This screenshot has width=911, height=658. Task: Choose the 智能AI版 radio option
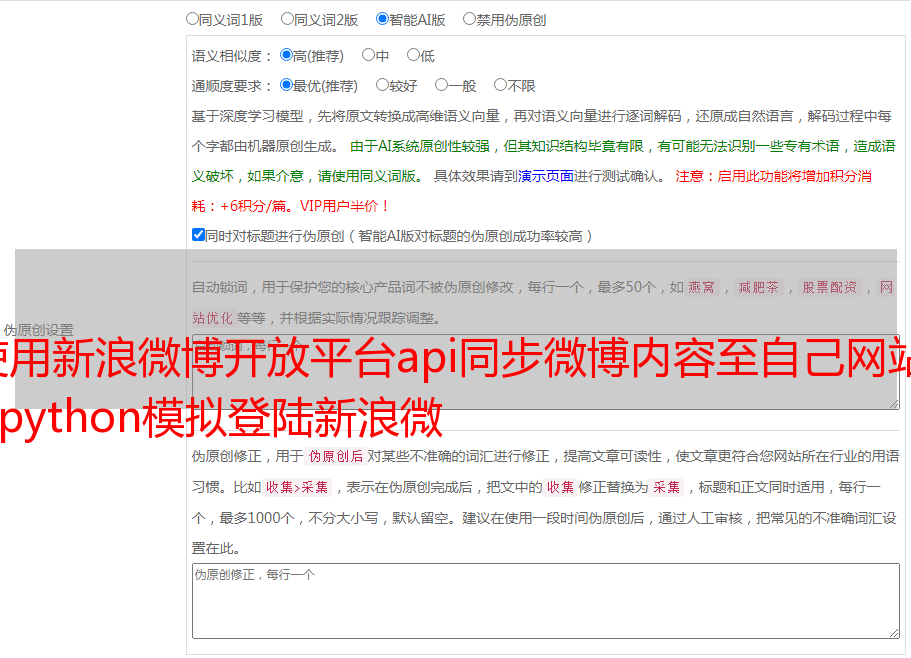click(x=382, y=19)
